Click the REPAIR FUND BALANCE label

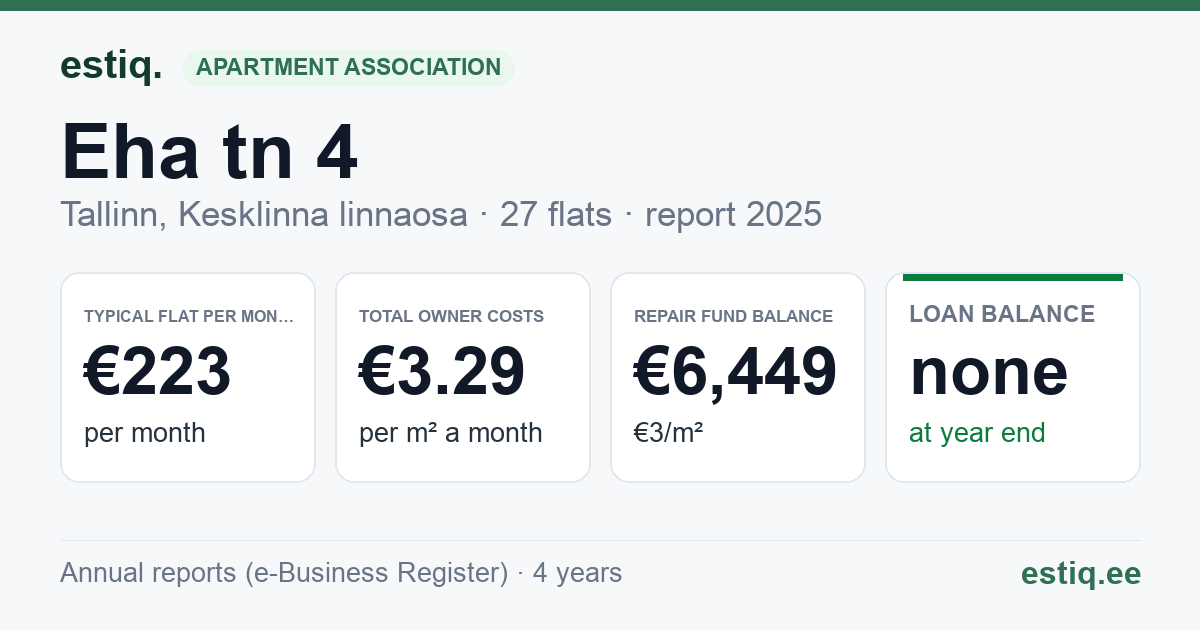(734, 316)
